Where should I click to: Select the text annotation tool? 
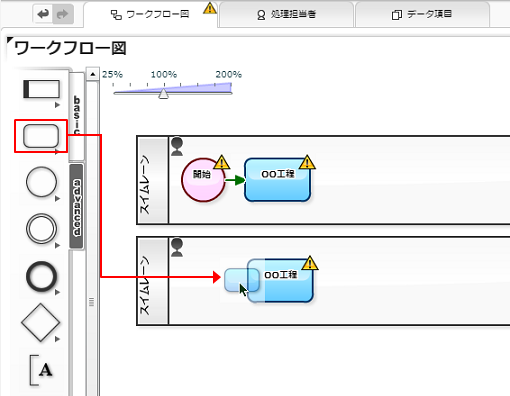41,370
